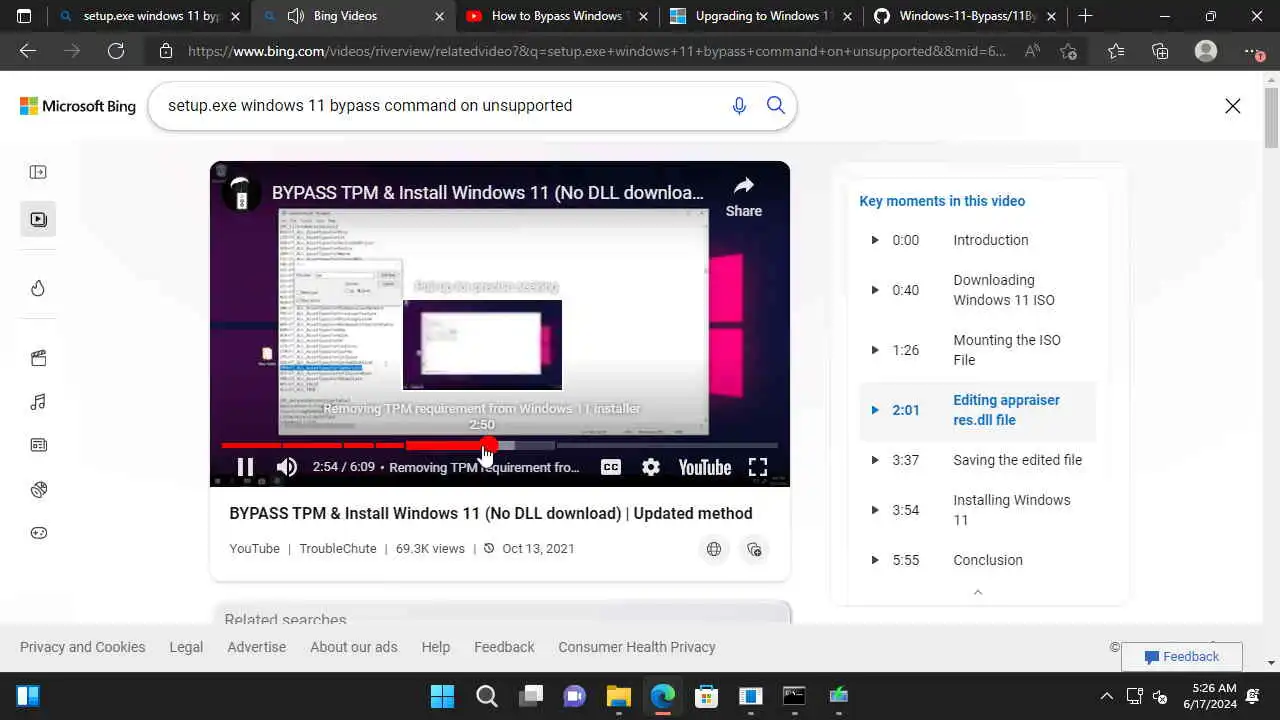Open video settings gear icon

(651, 467)
